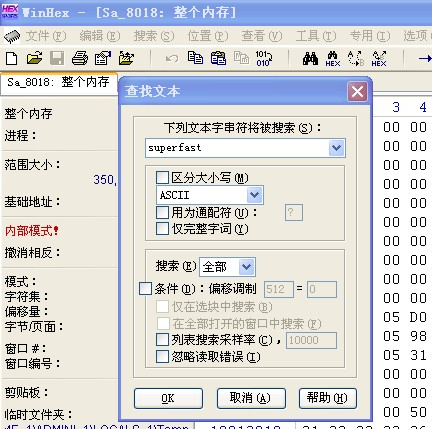The image size is (432, 429).
Task: Open the ASCII encoding dropdown
Action: click(x=255, y=195)
